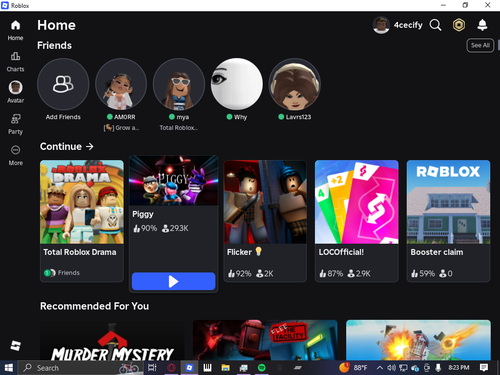Open the Party sidebar icon
Viewport: 500px width, 375px height.
point(15,119)
